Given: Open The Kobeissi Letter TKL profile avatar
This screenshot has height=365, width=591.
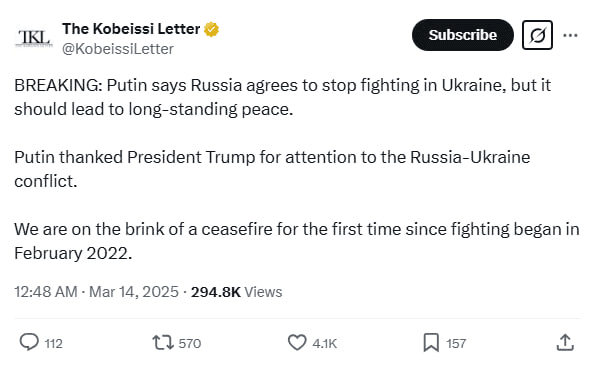Looking at the screenshot, I should point(34,38).
